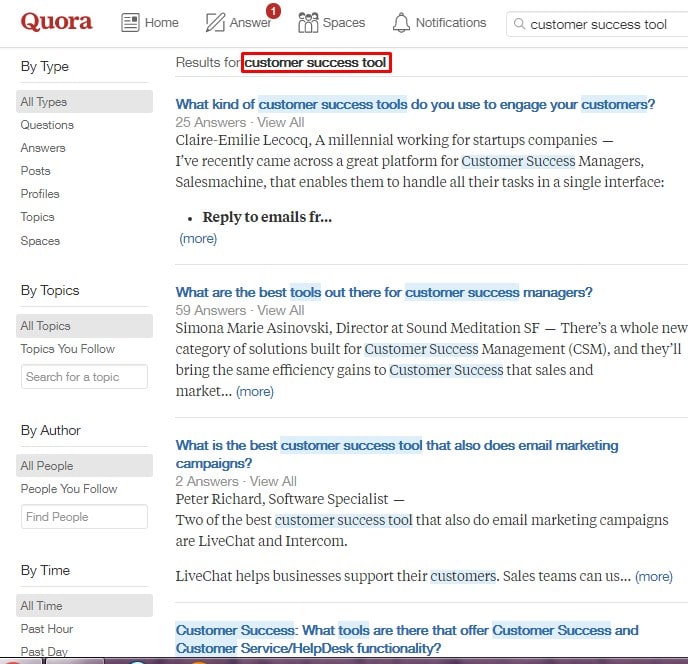
Task: Select Topics You Follow filter
Action: click(68, 349)
